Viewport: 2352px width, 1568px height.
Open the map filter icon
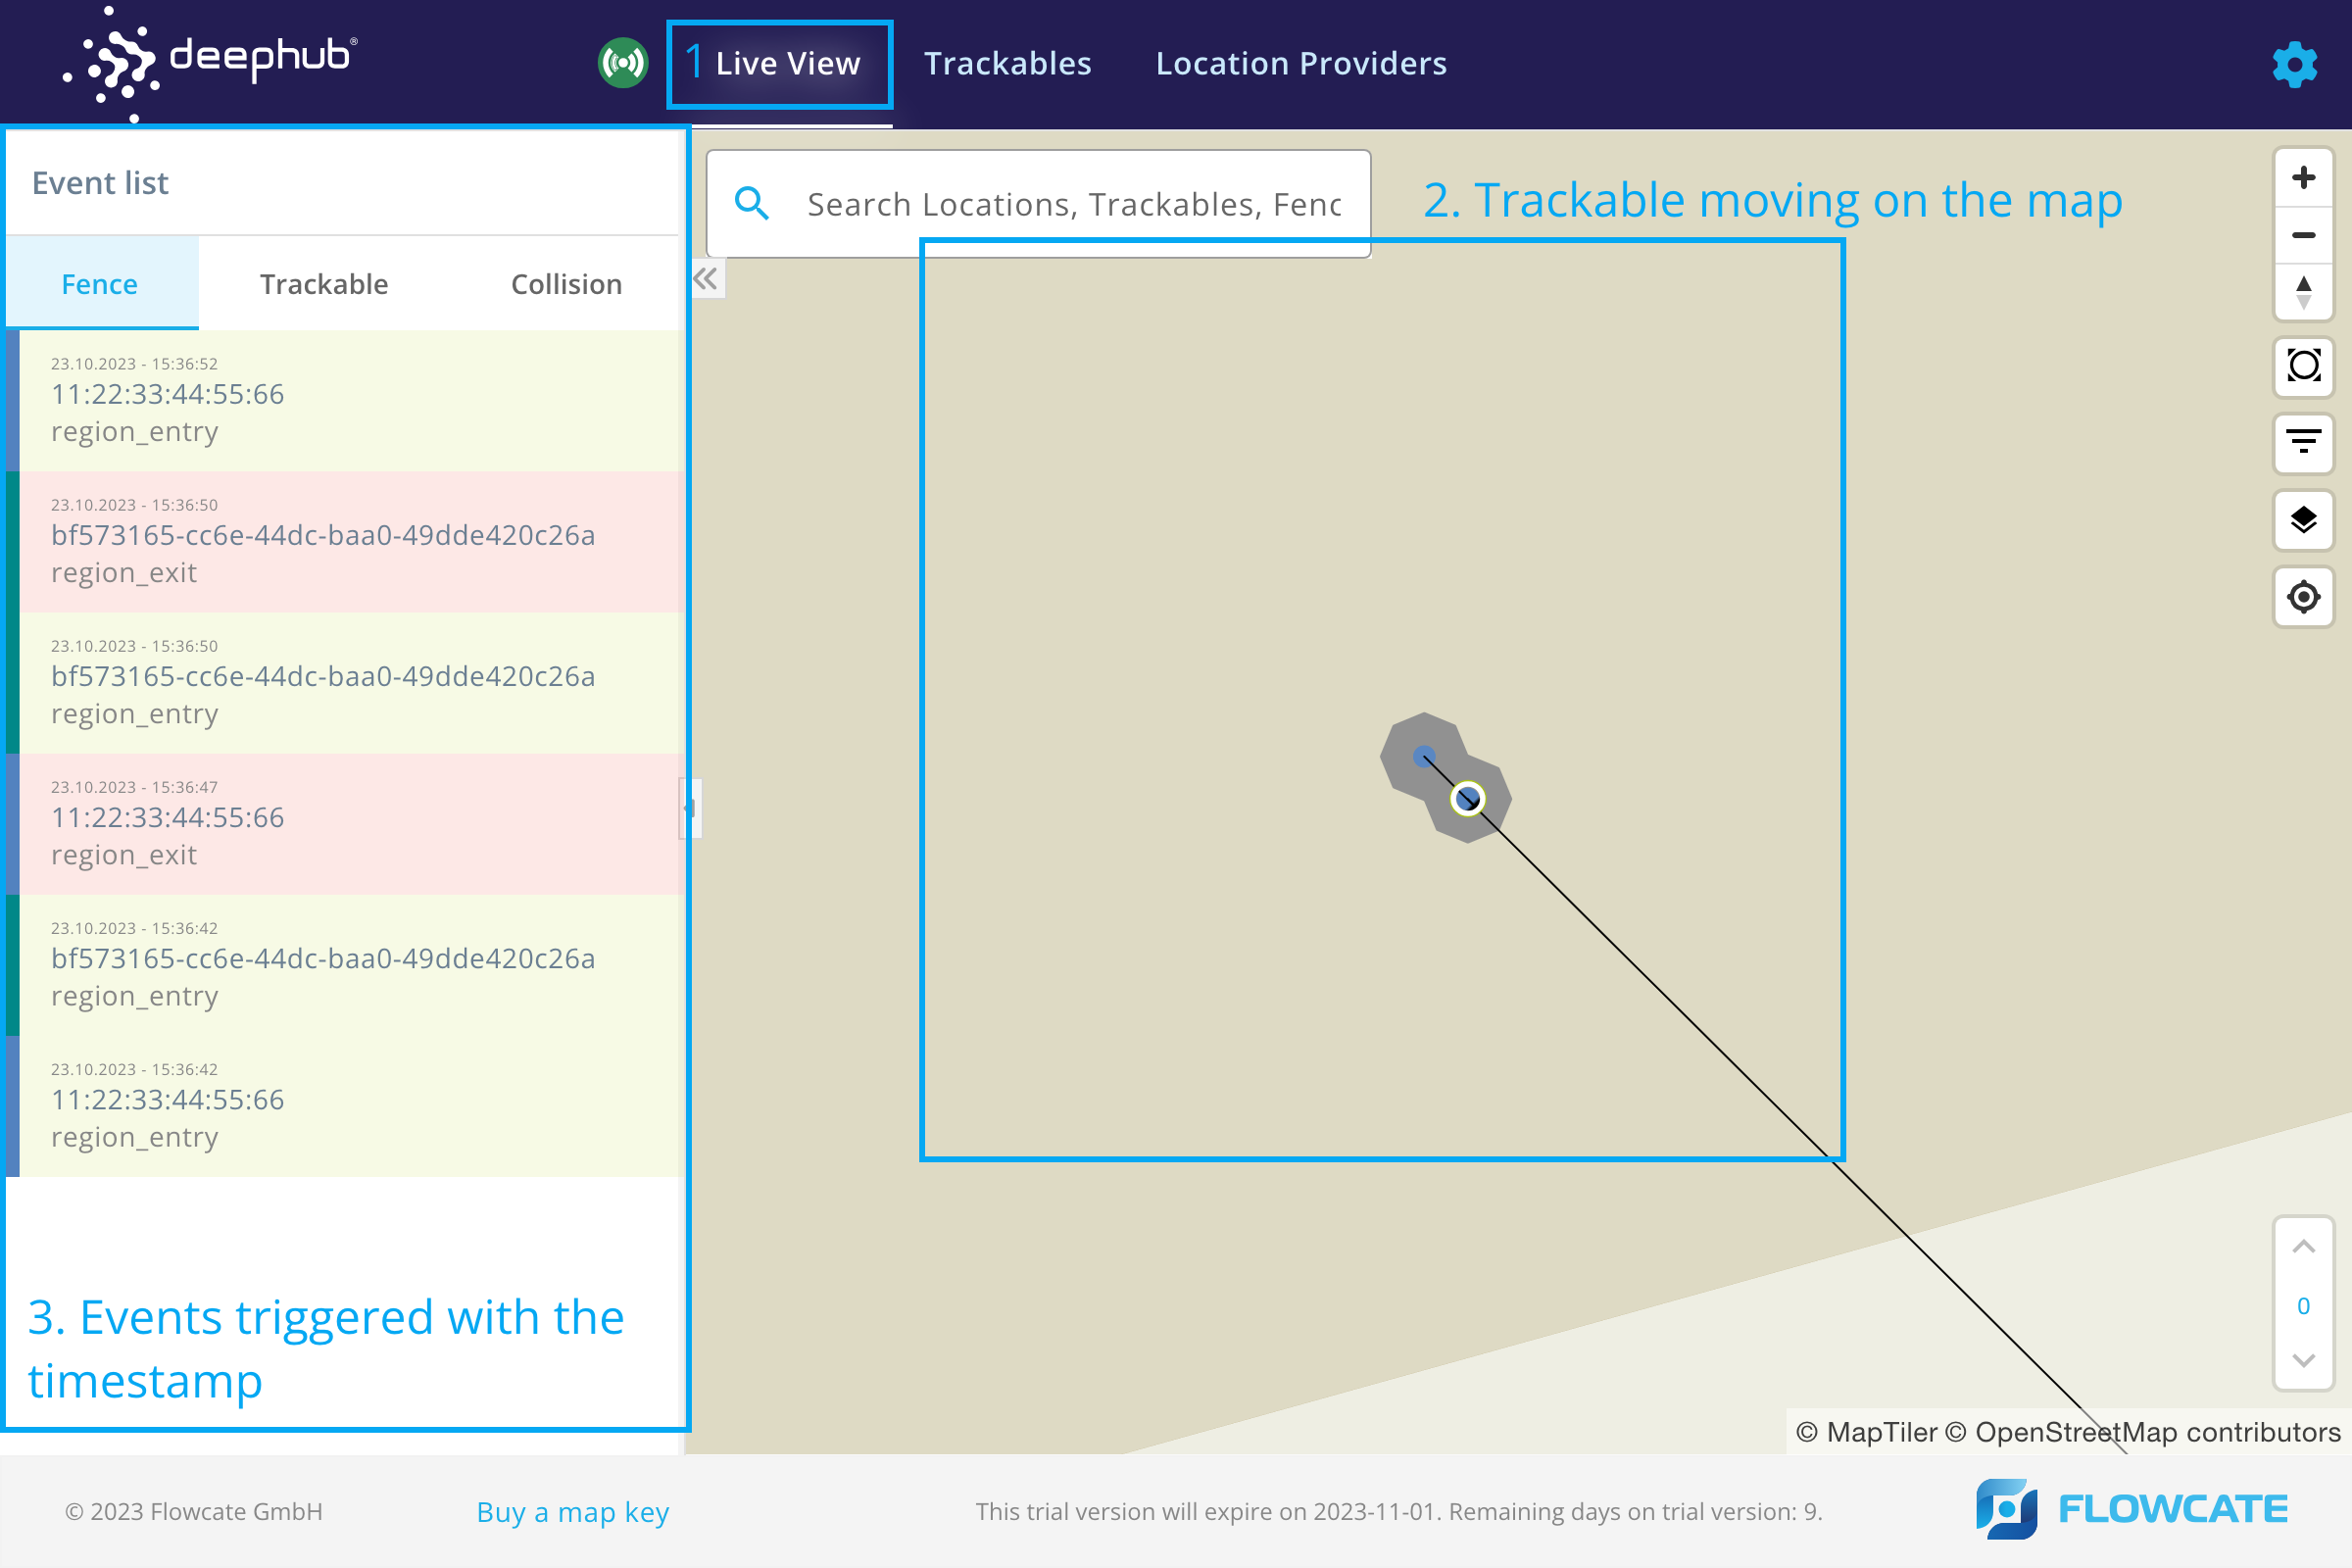(x=2304, y=443)
